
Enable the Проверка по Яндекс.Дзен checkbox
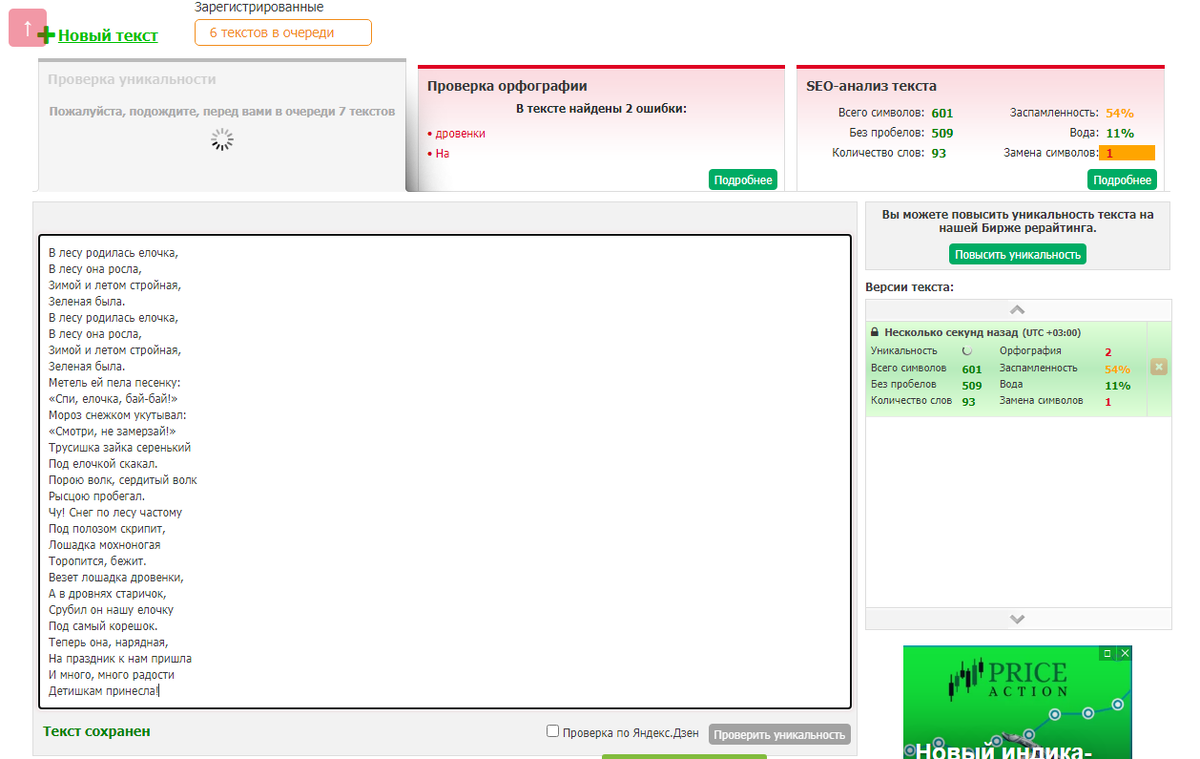pyautogui.click(x=553, y=731)
